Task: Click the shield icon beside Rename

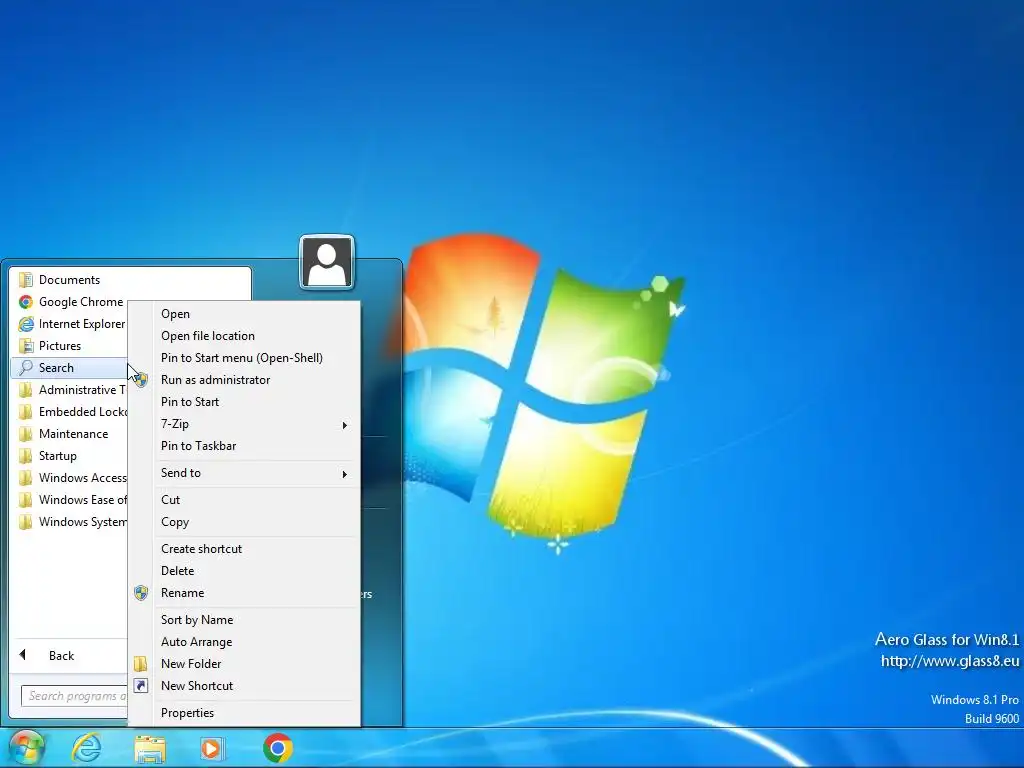Action: (x=141, y=593)
